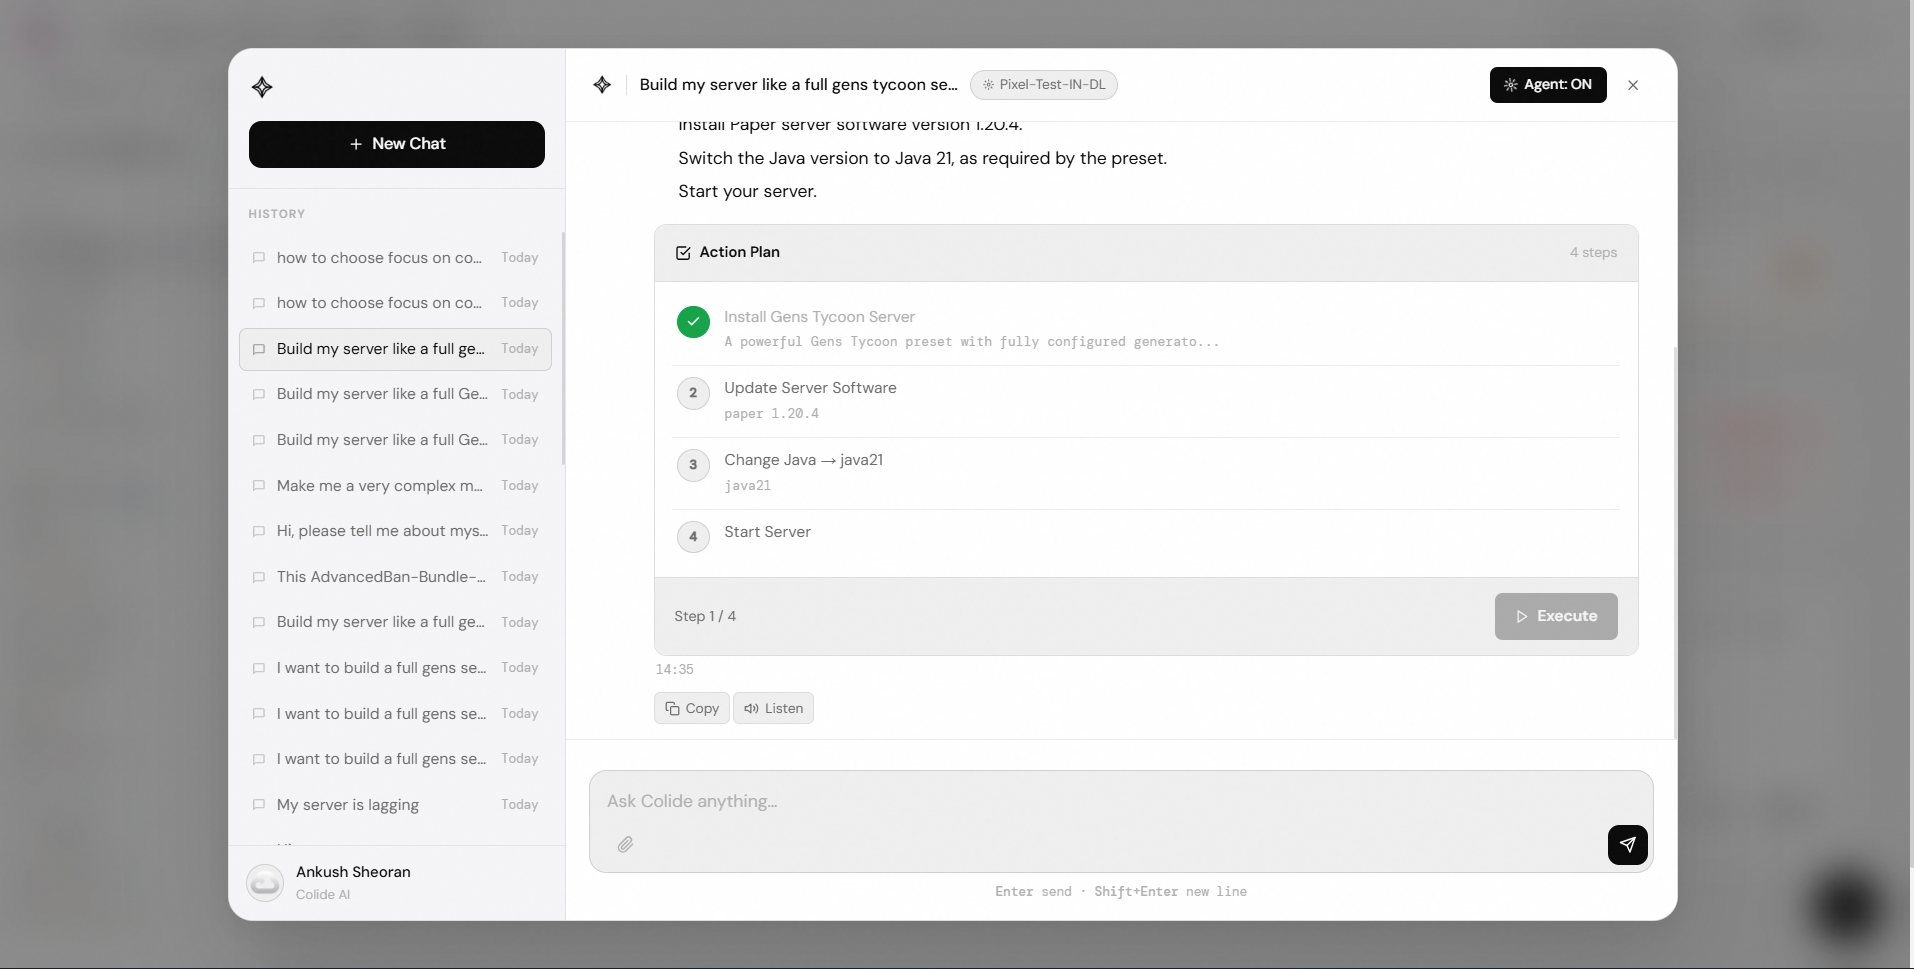Open 'Make me a very complex m...' chat

click(x=395, y=486)
